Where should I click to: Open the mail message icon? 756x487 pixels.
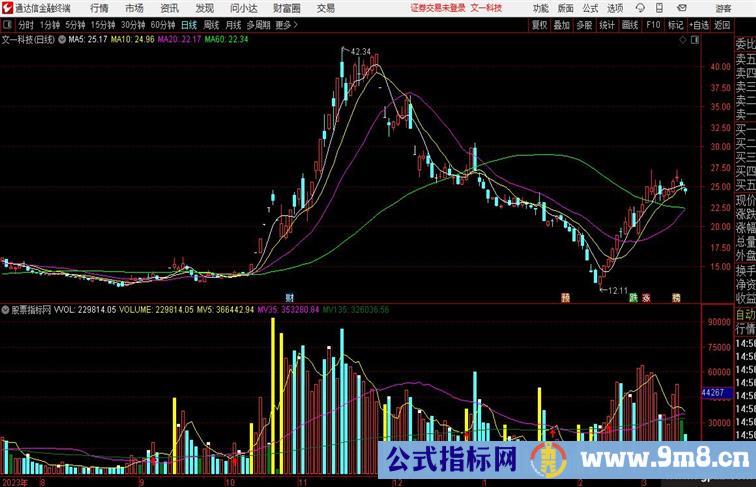click(x=681, y=8)
